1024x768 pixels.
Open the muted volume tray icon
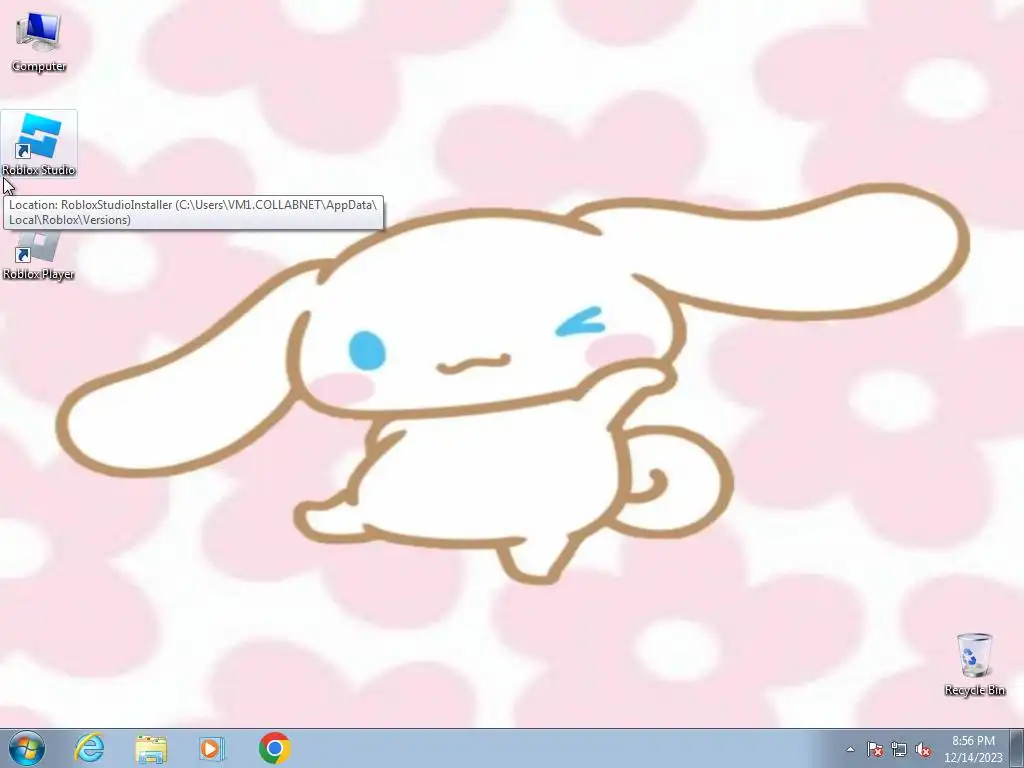click(923, 749)
